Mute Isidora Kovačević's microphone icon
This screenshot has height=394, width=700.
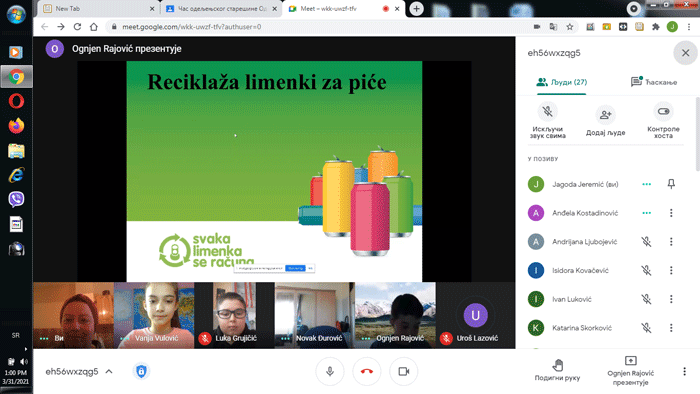(646, 270)
